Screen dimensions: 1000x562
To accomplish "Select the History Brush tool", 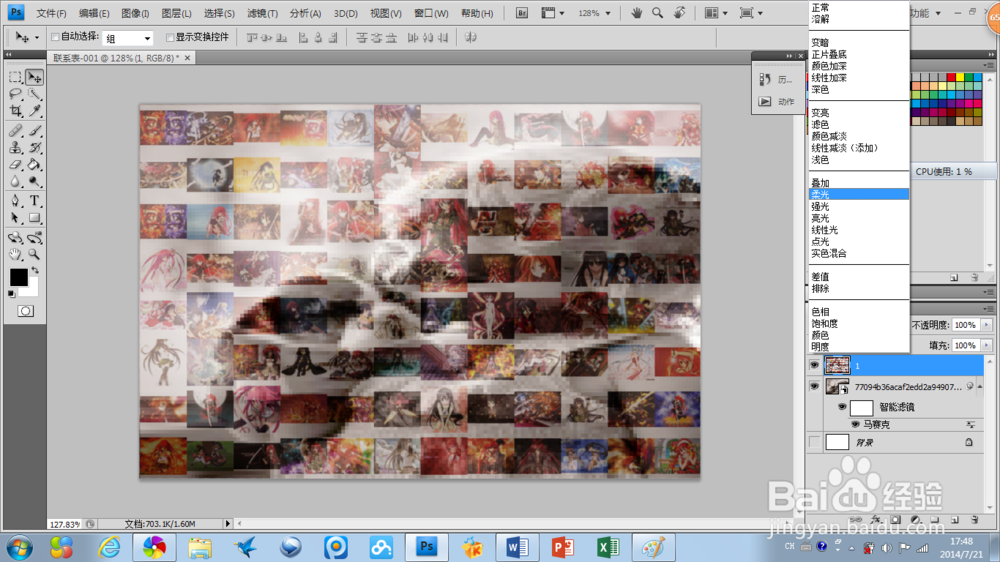I will click(x=34, y=148).
